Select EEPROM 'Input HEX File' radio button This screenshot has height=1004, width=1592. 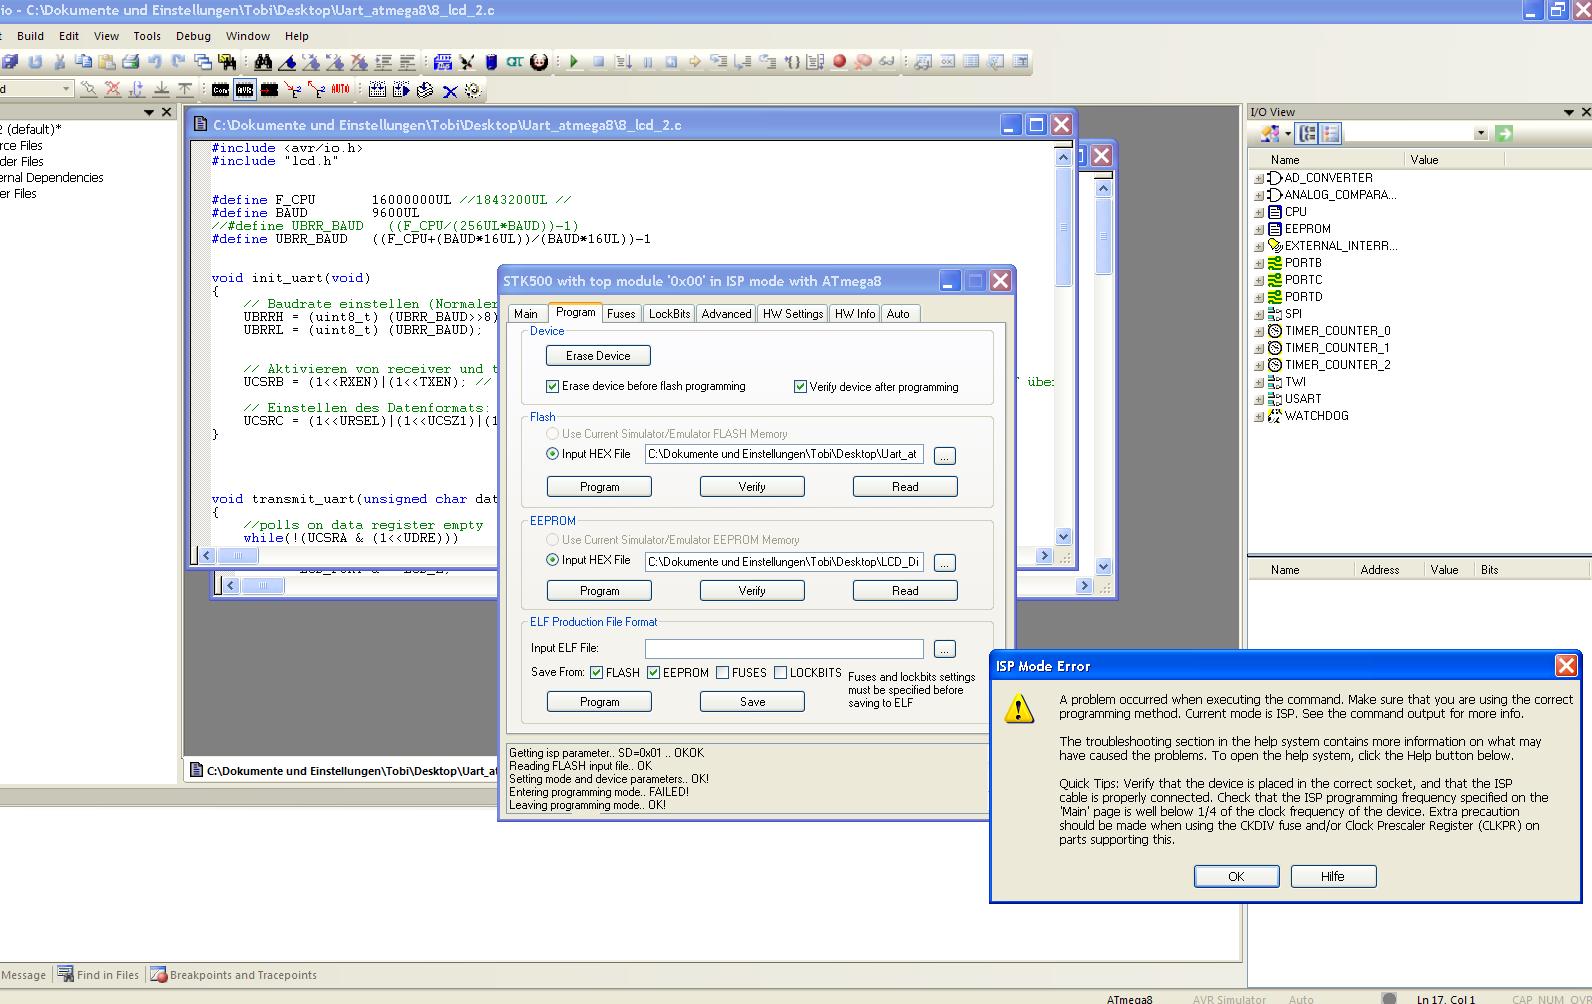552,560
